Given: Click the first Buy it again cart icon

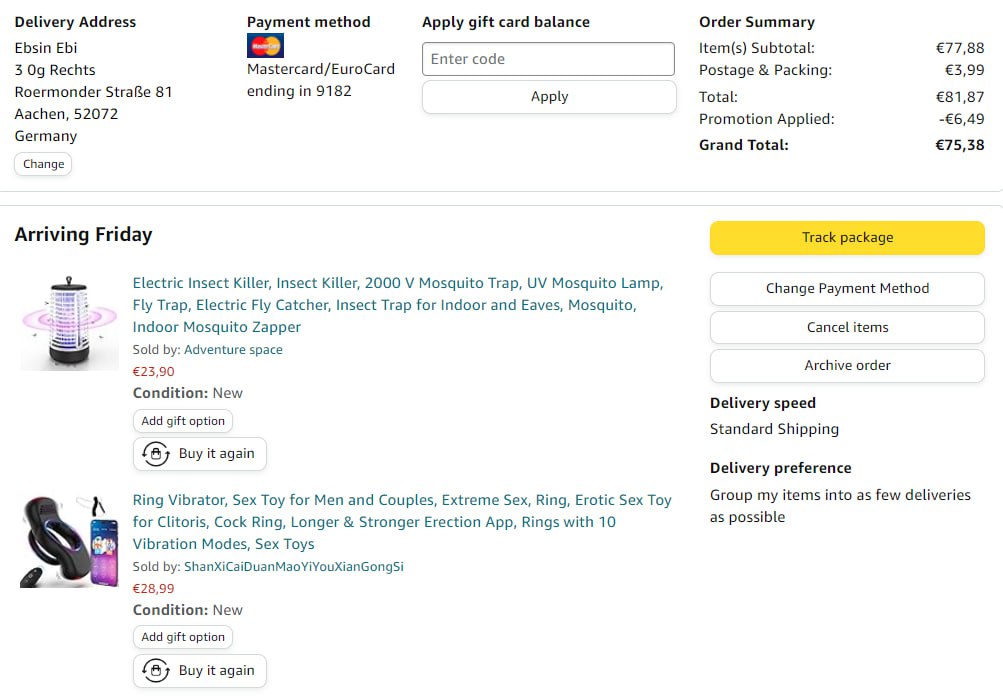Looking at the screenshot, I should click(156, 454).
